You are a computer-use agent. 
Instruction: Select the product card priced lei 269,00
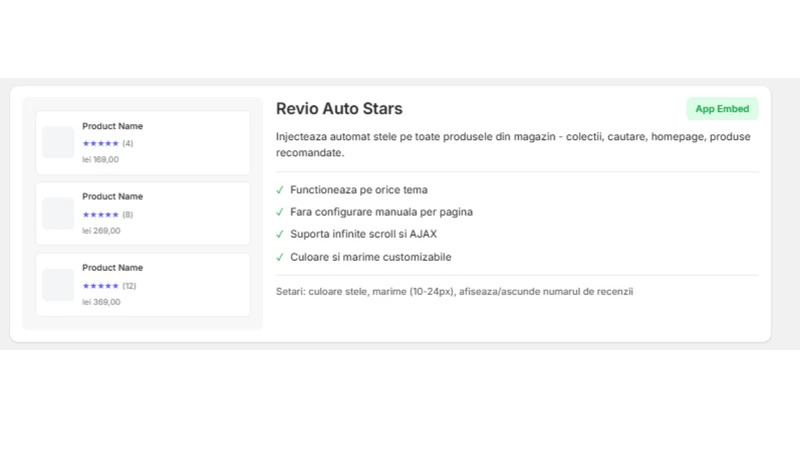143,214
